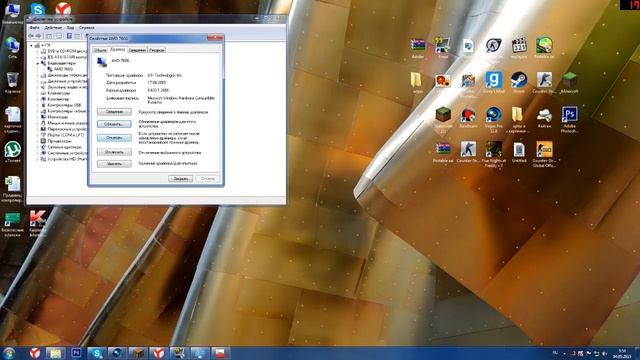Open the Network (Сеть) desktop icon
640x360 pixels.
12,47
